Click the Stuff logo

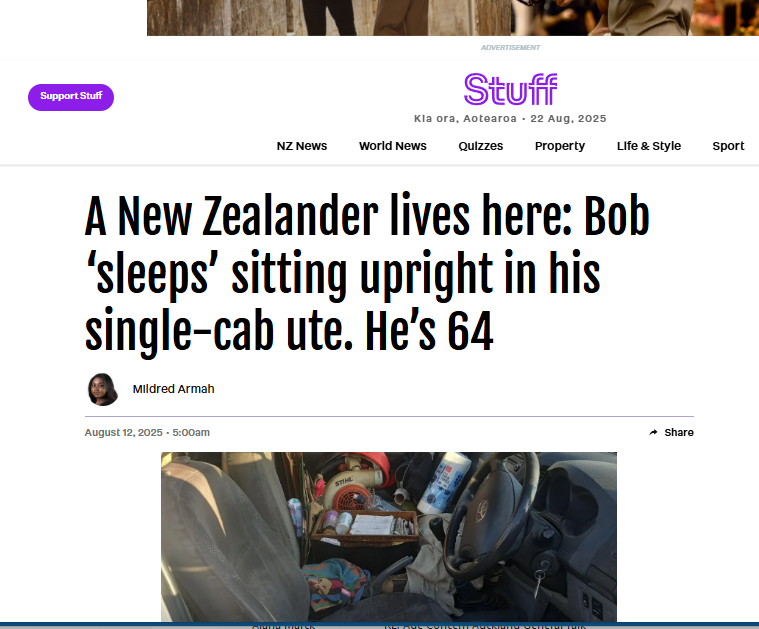click(510, 89)
